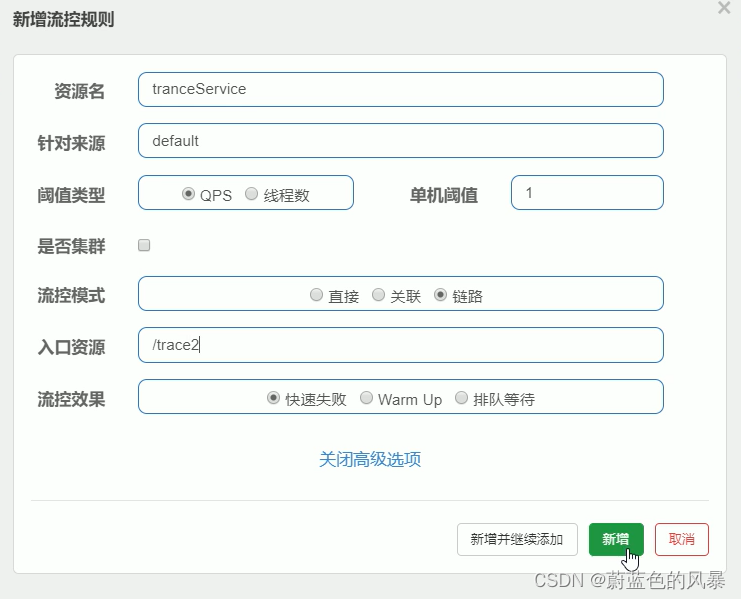The height and width of the screenshot is (599, 741).
Task: Click the 资源名 input field
Action: tap(401, 89)
